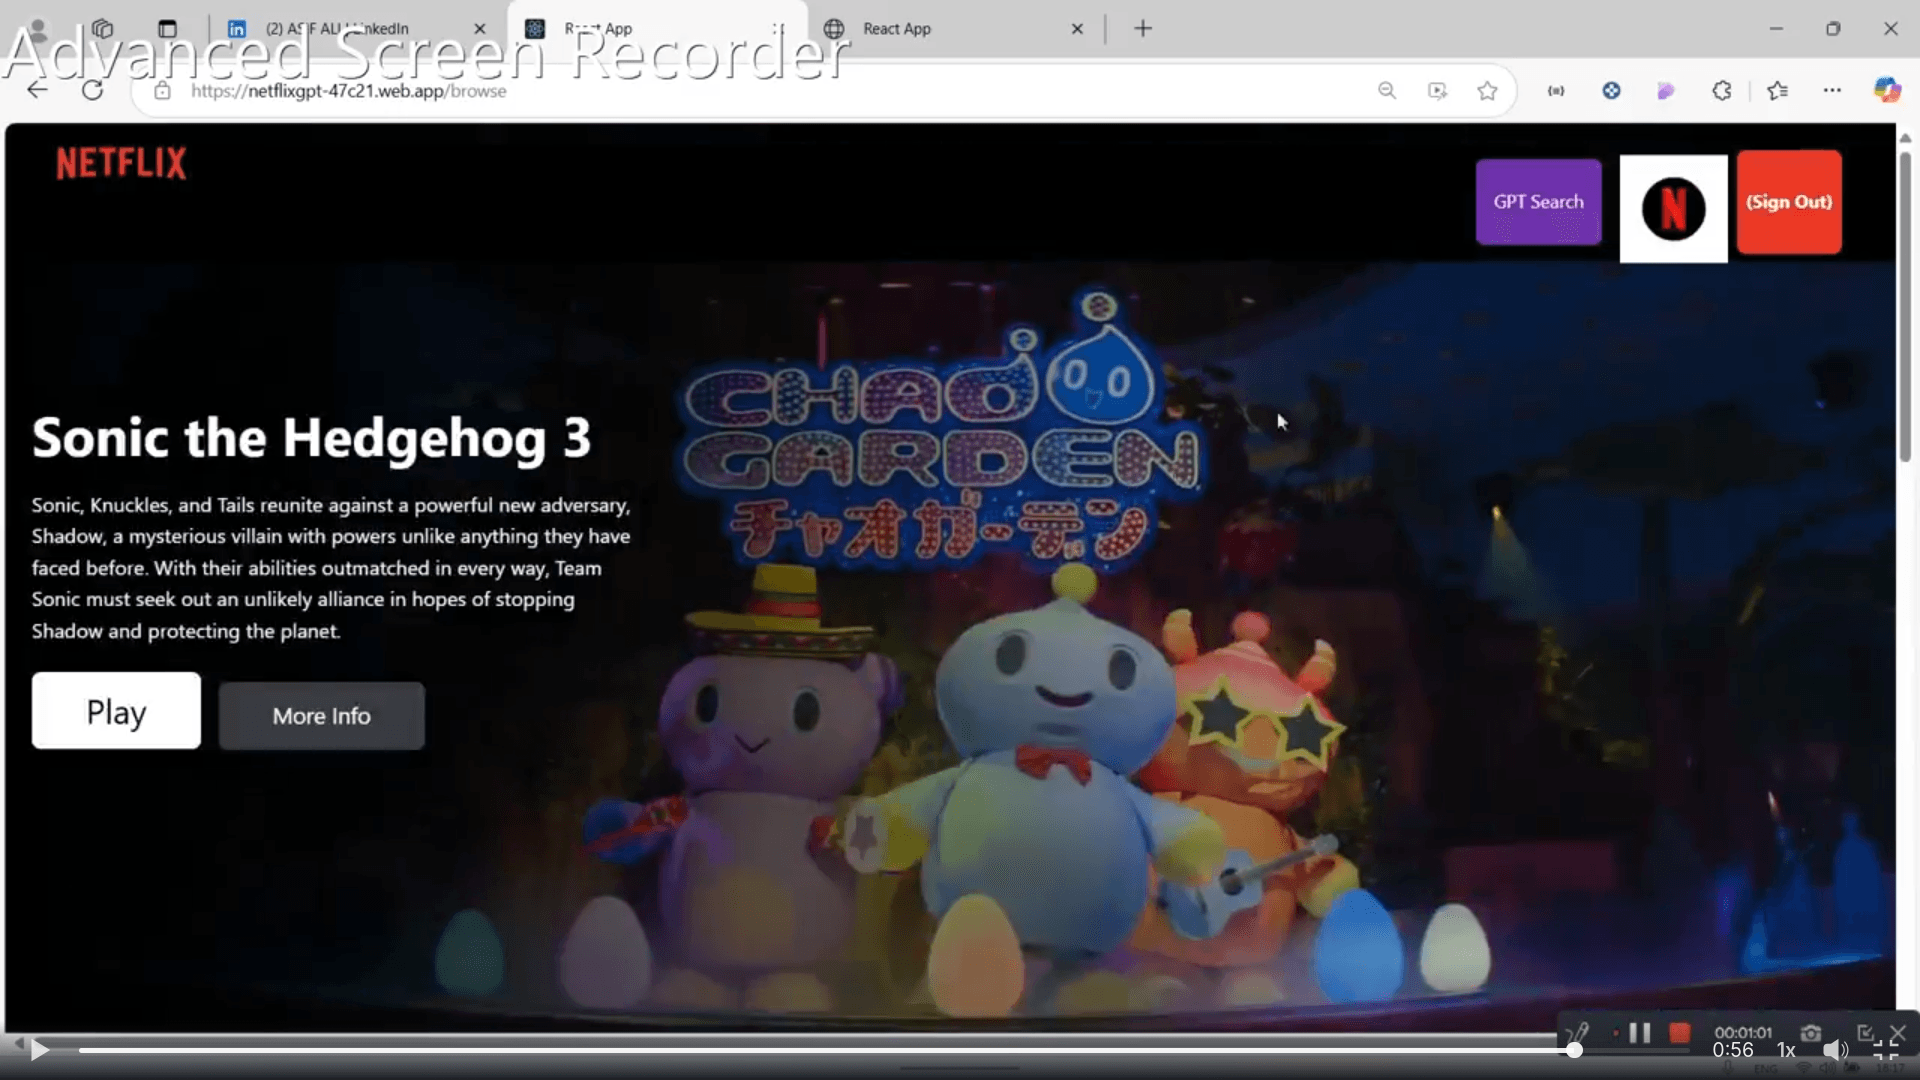Open the recorder pen annotation tool
Screen dimensions: 1920x1080
coord(1578,1033)
